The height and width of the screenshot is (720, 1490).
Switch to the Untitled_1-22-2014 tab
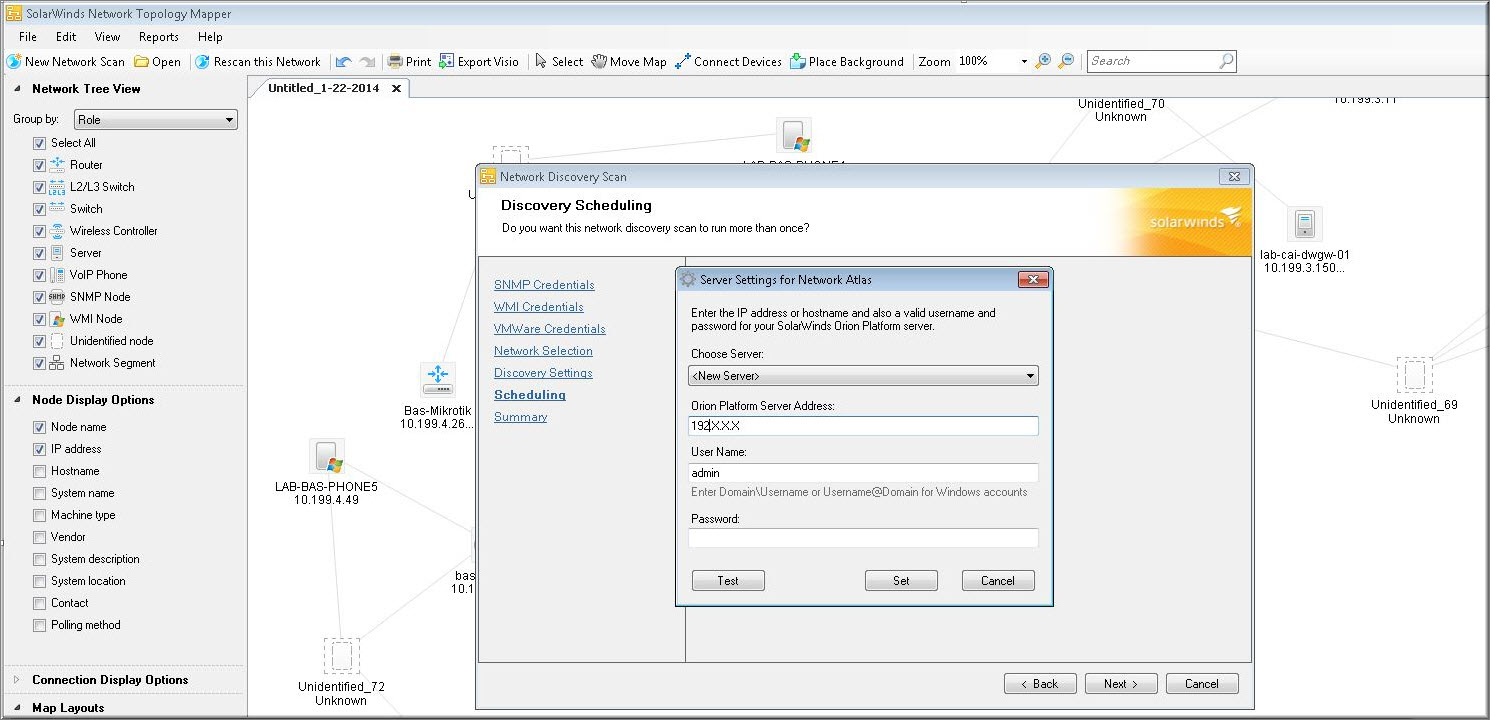pos(323,88)
